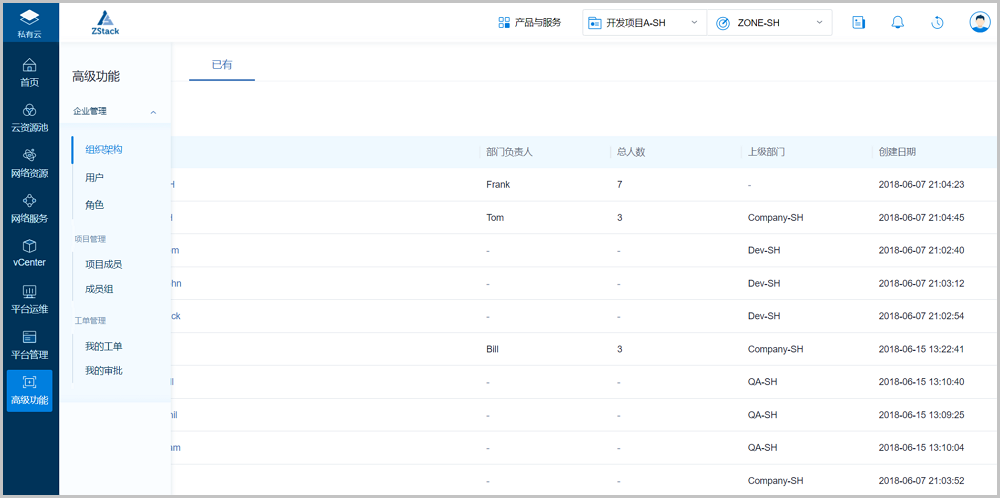Open 云资源池 cloud resource pool icon

pyautogui.click(x=29, y=110)
